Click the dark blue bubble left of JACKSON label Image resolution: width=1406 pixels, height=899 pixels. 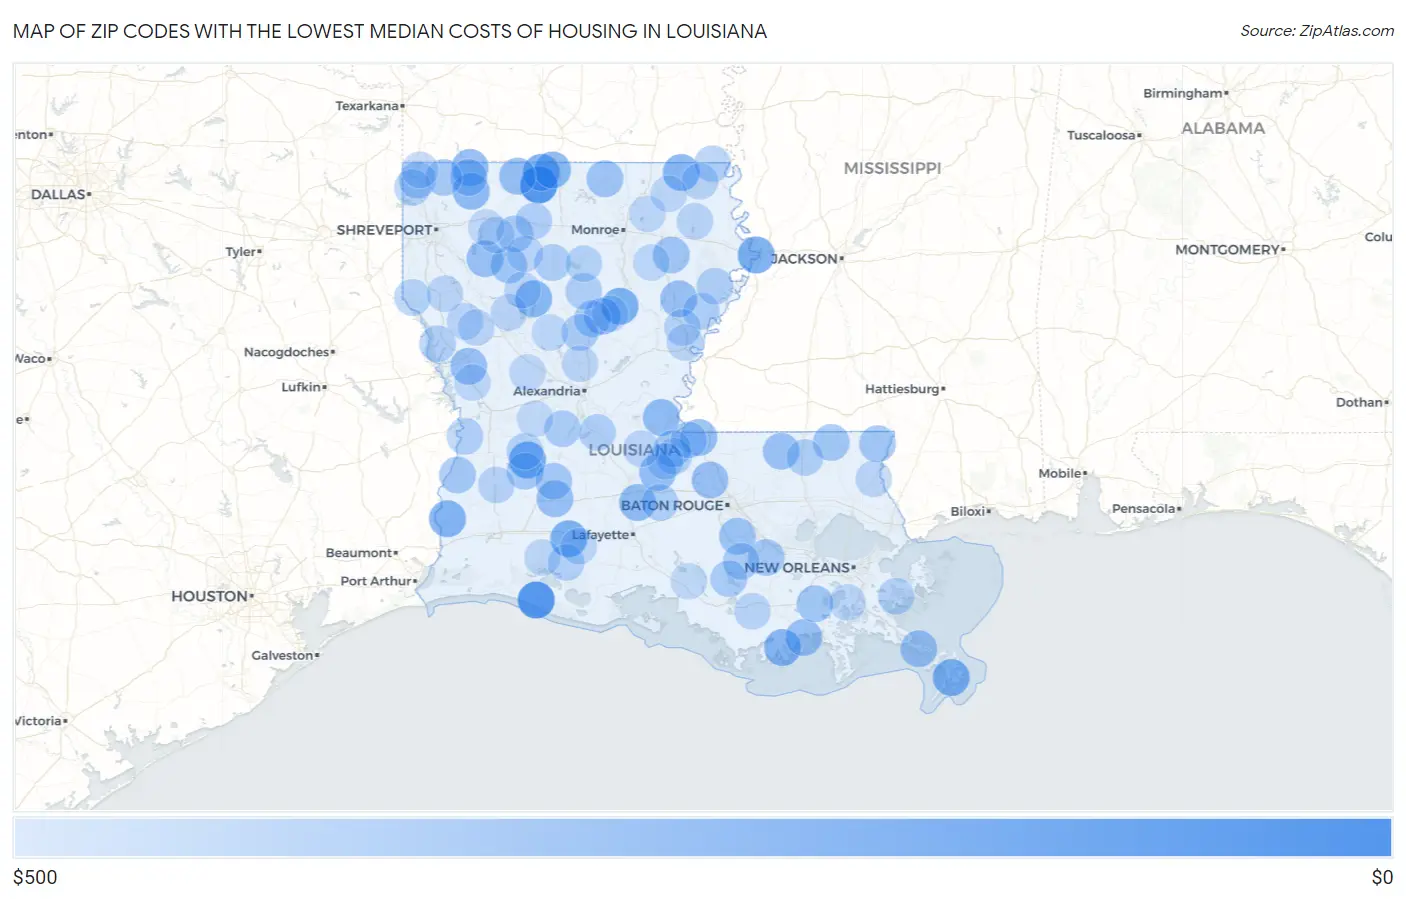(x=756, y=255)
